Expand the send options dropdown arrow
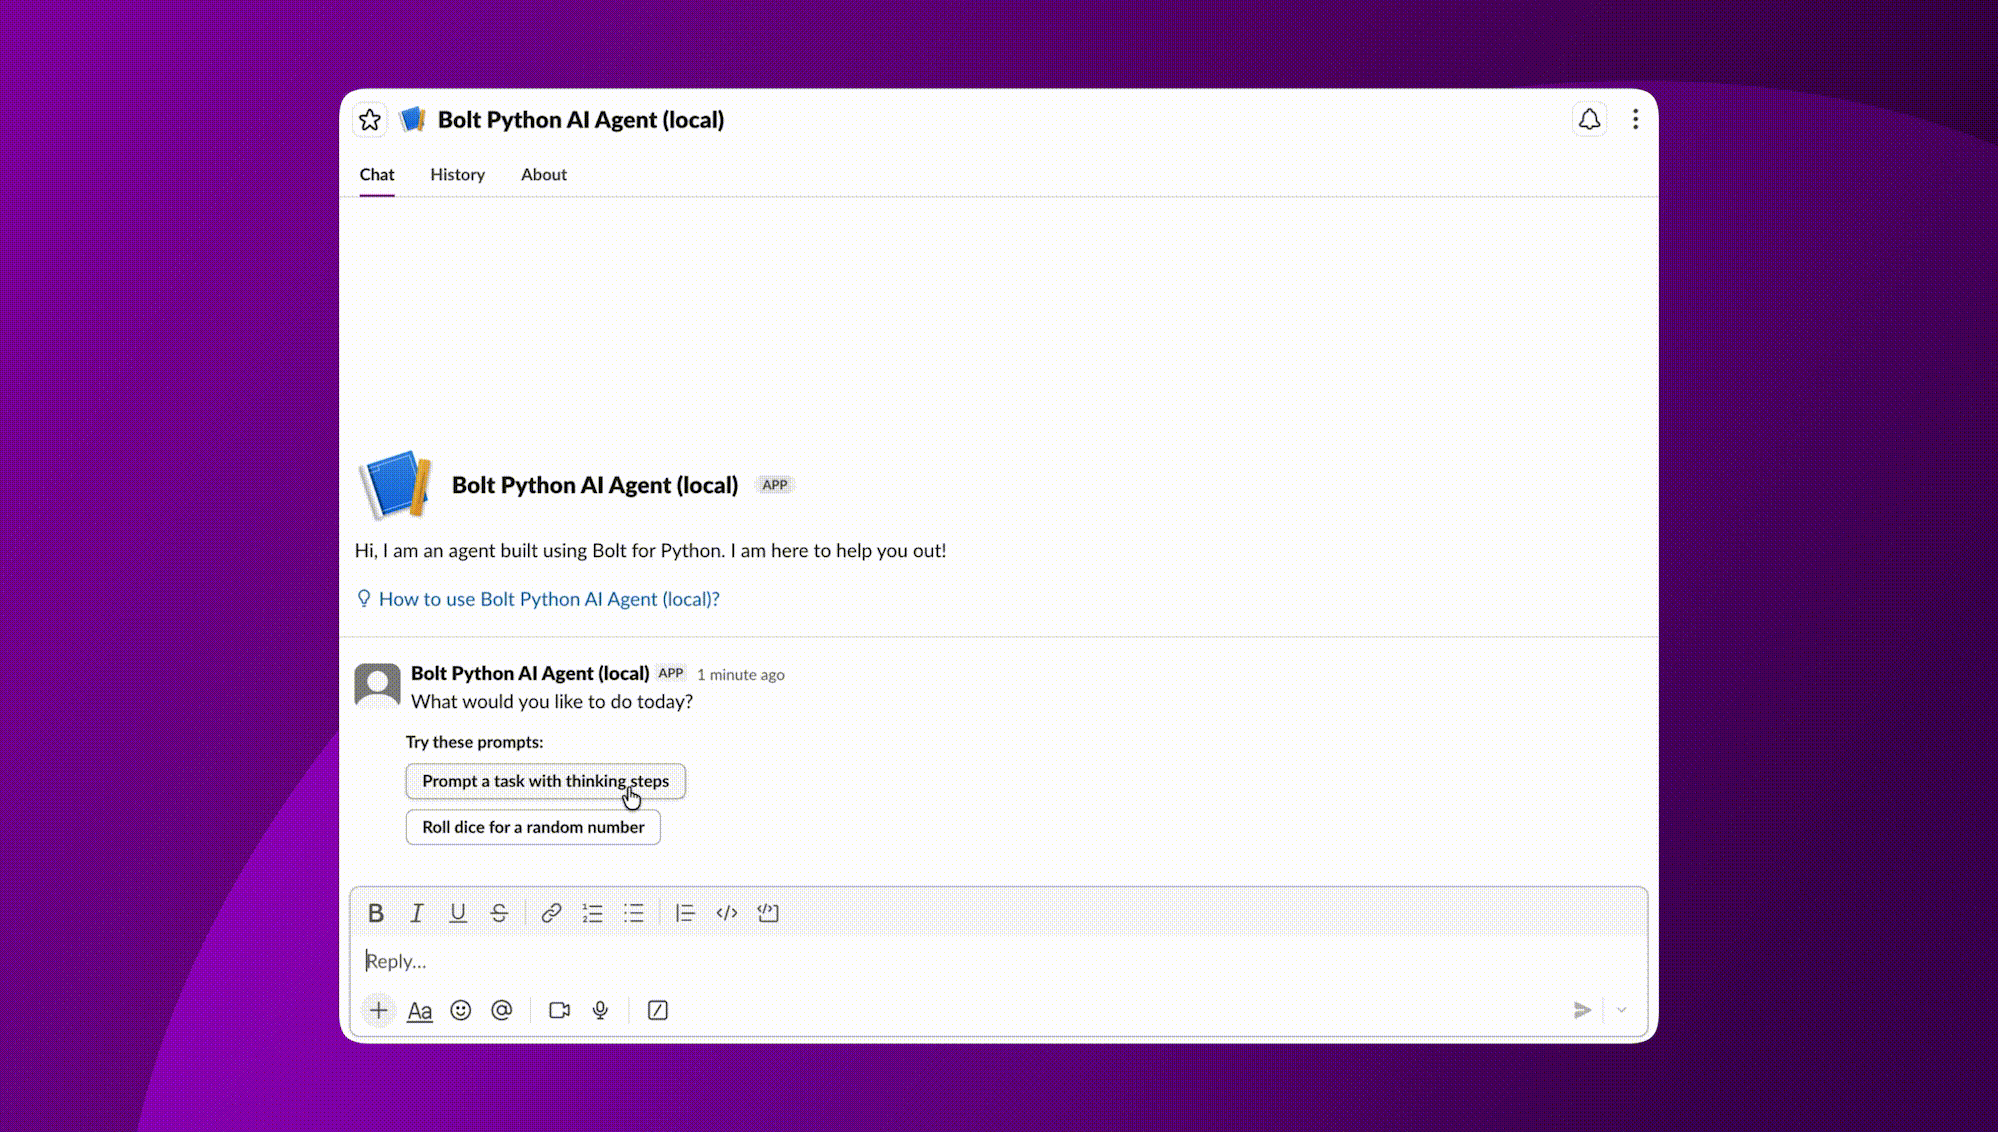The height and width of the screenshot is (1132, 1998). [1621, 1010]
